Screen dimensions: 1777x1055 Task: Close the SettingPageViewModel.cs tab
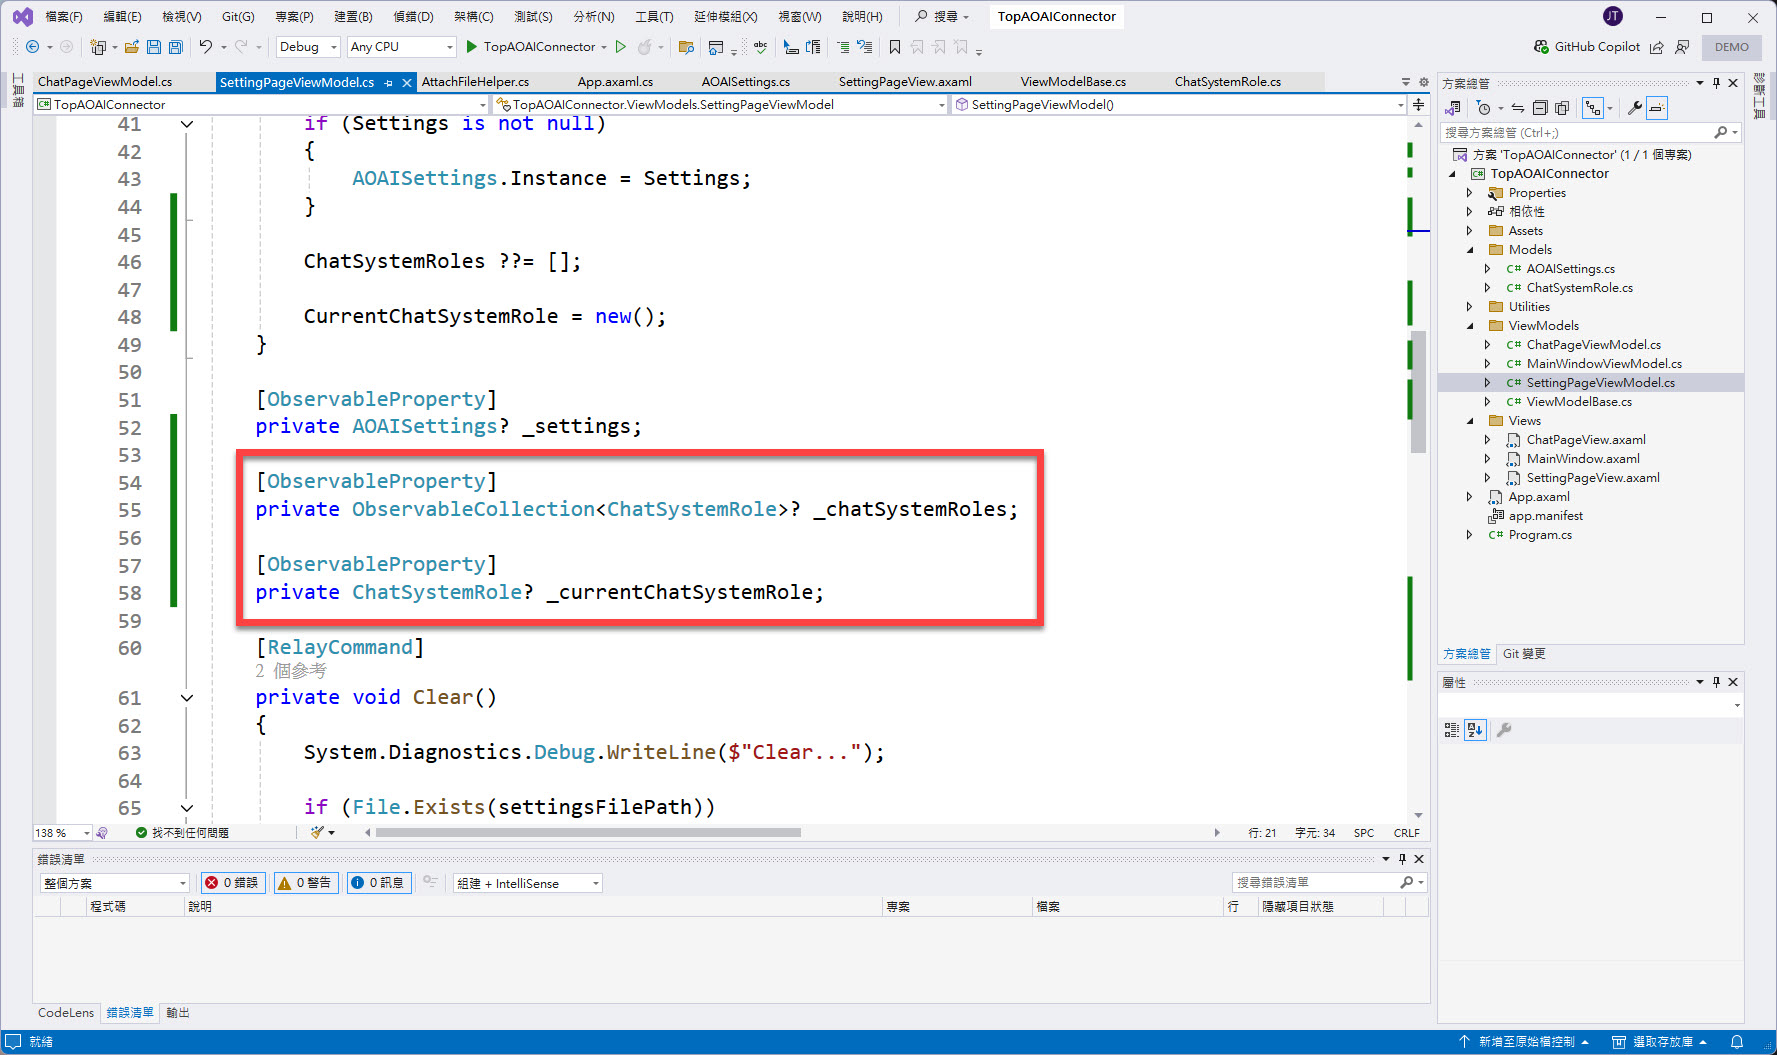tap(407, 83)
